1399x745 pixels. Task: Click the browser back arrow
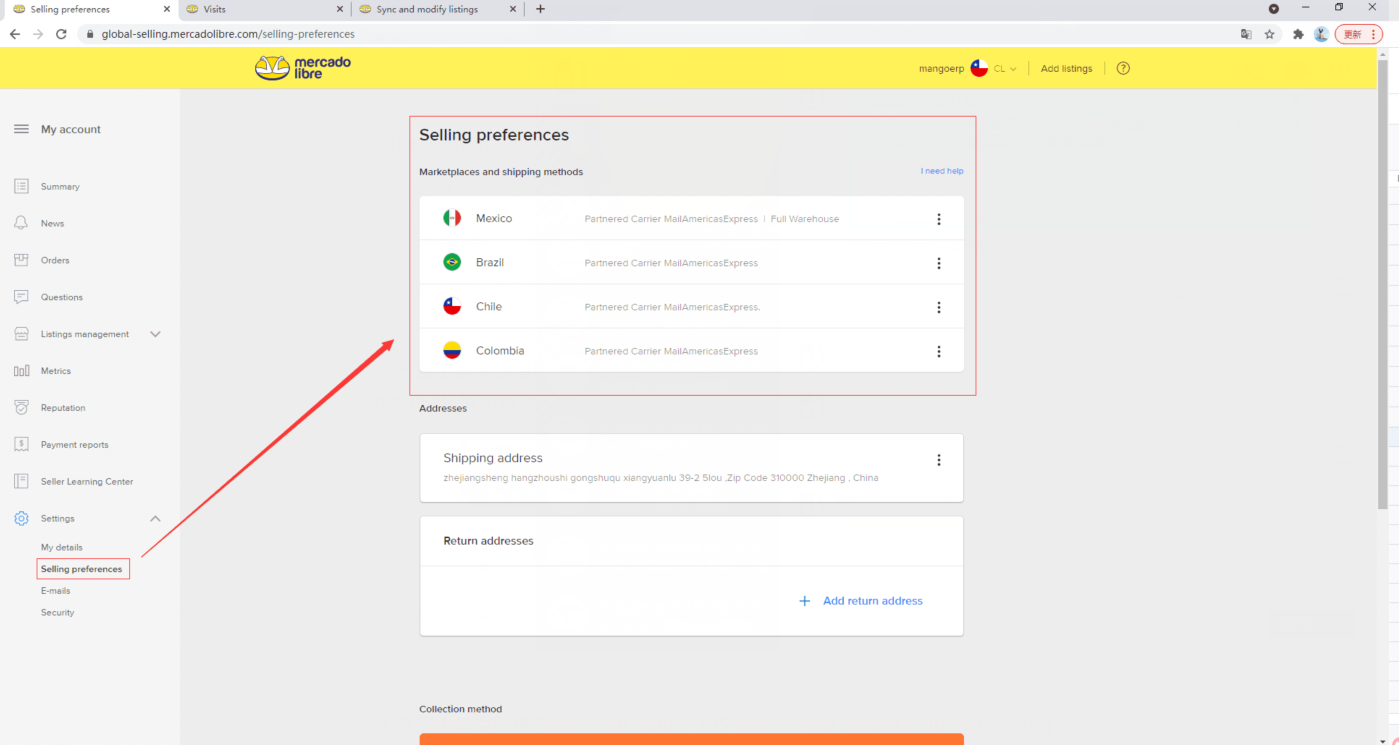[15, 34]
